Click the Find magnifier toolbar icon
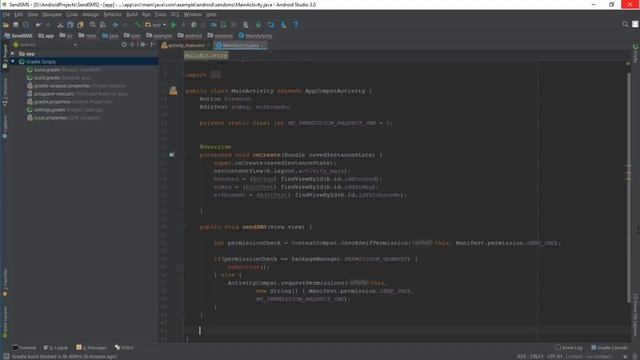 (x=93, y=25)
